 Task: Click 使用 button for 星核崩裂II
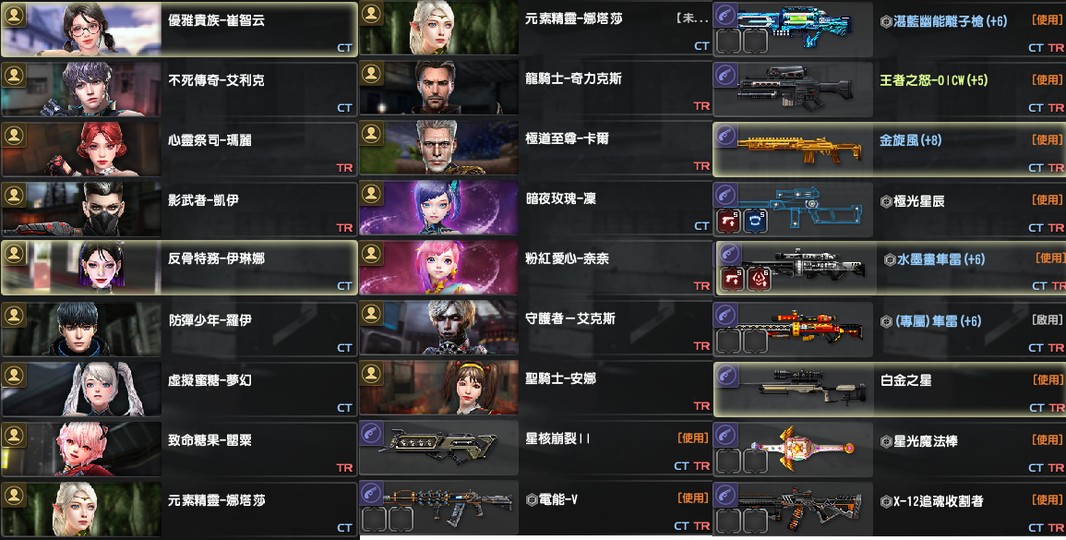[x=693, y=439]
